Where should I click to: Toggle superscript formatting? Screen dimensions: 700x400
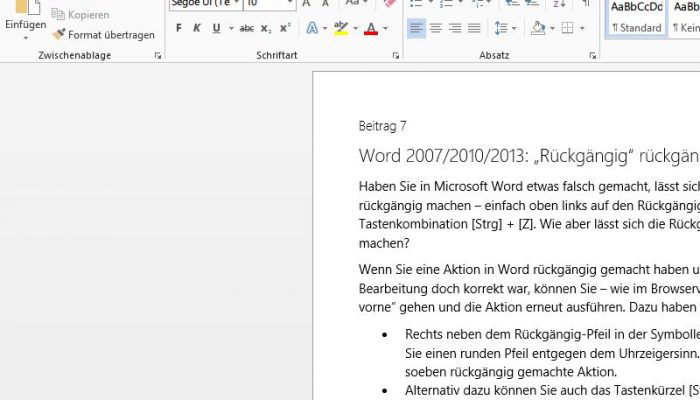click(285, 28)
